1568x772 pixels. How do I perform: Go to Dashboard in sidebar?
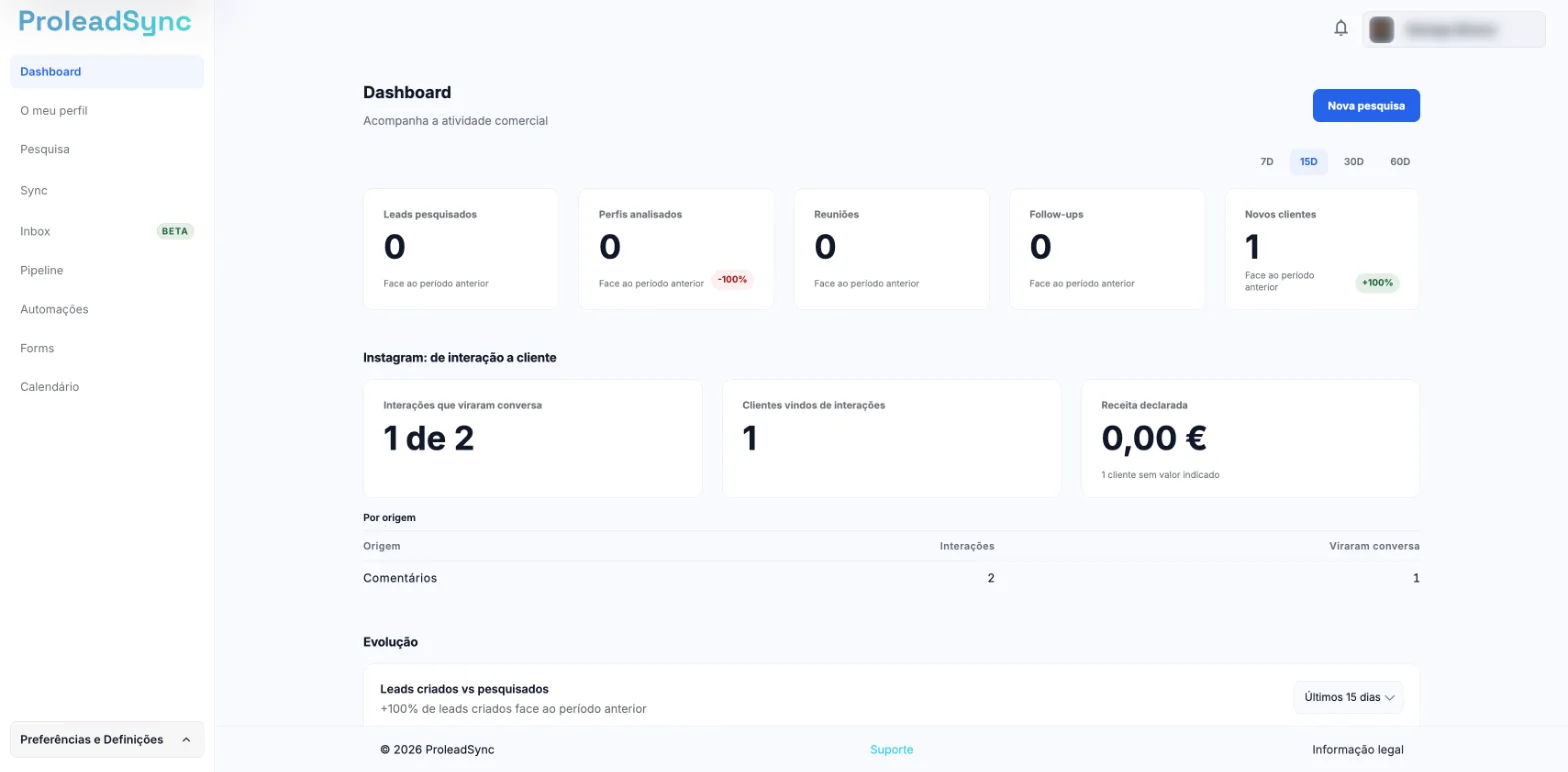pyautogui.click(x=107, y=72)
